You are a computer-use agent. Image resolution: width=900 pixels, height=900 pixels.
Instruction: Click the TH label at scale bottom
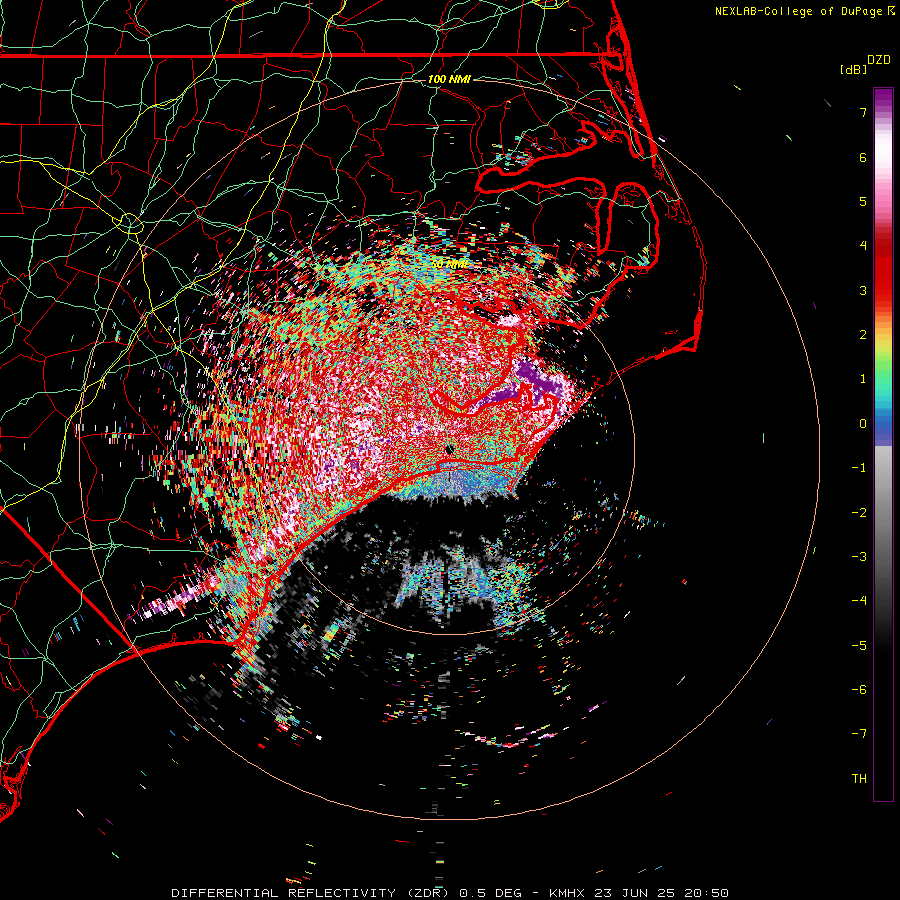859,779
